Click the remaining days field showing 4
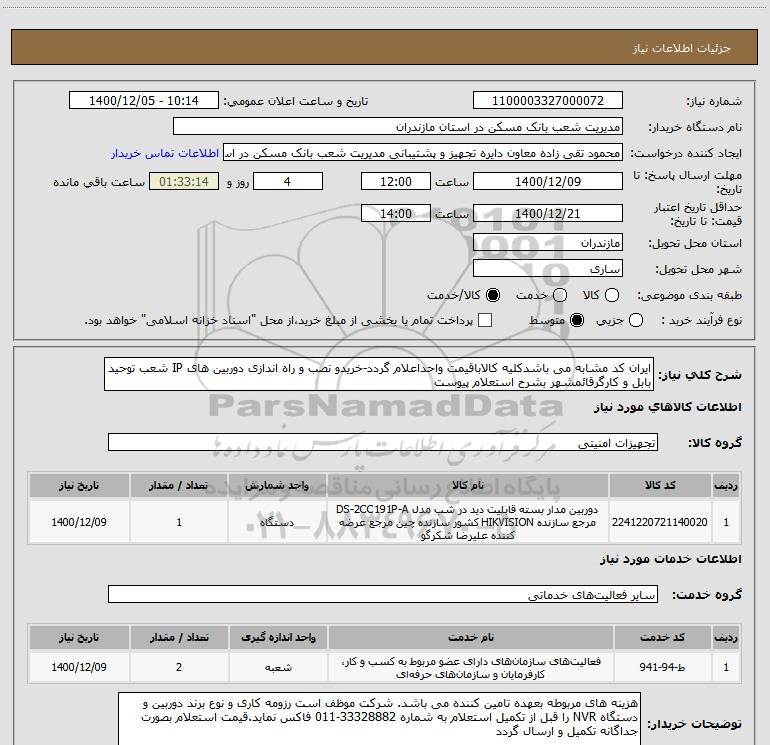Screen dimensions: 770x745 click(287, 182)
